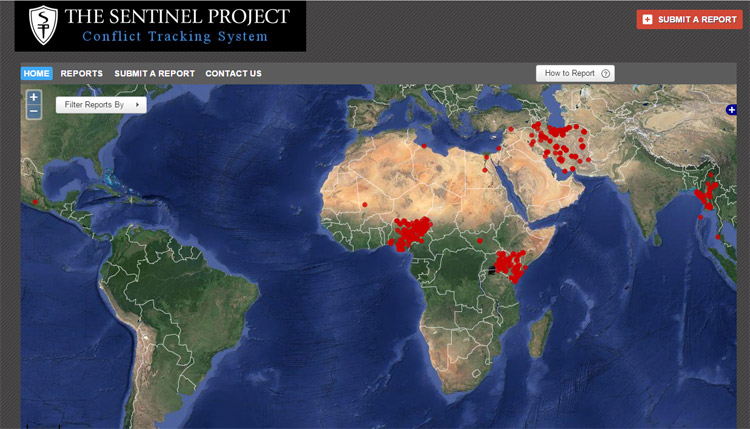This screenshot has height=429, width=750.
Task: Click the lone red marker in the Sahara
Action: [x=365, y=204]
